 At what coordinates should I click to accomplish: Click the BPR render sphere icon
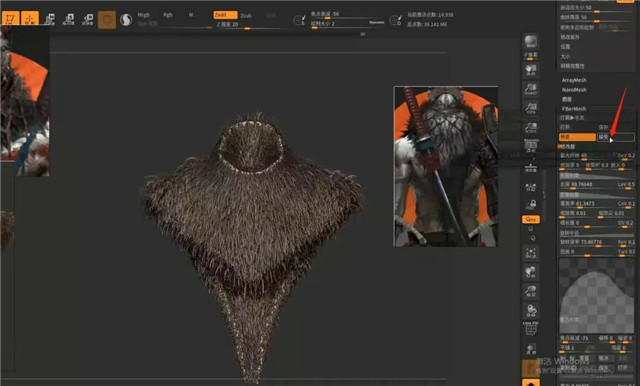[x=531, y=43]
